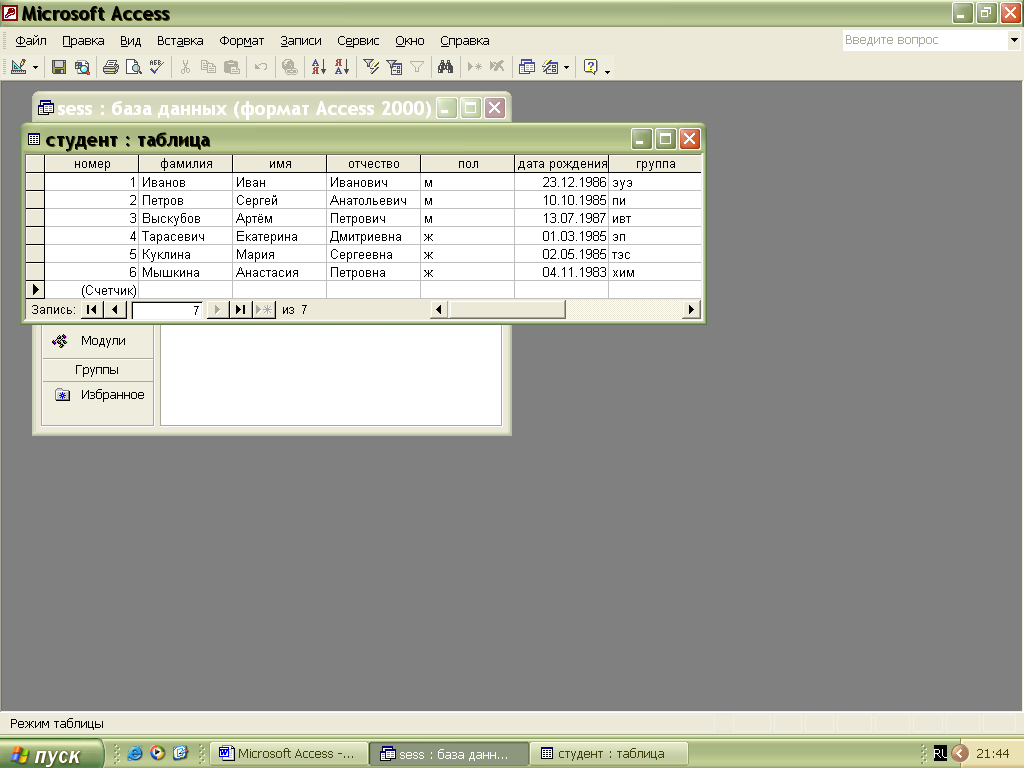Screen dimensions: 1024x768
Task: Click the Введите вопрос help input box
Action: 925,40
